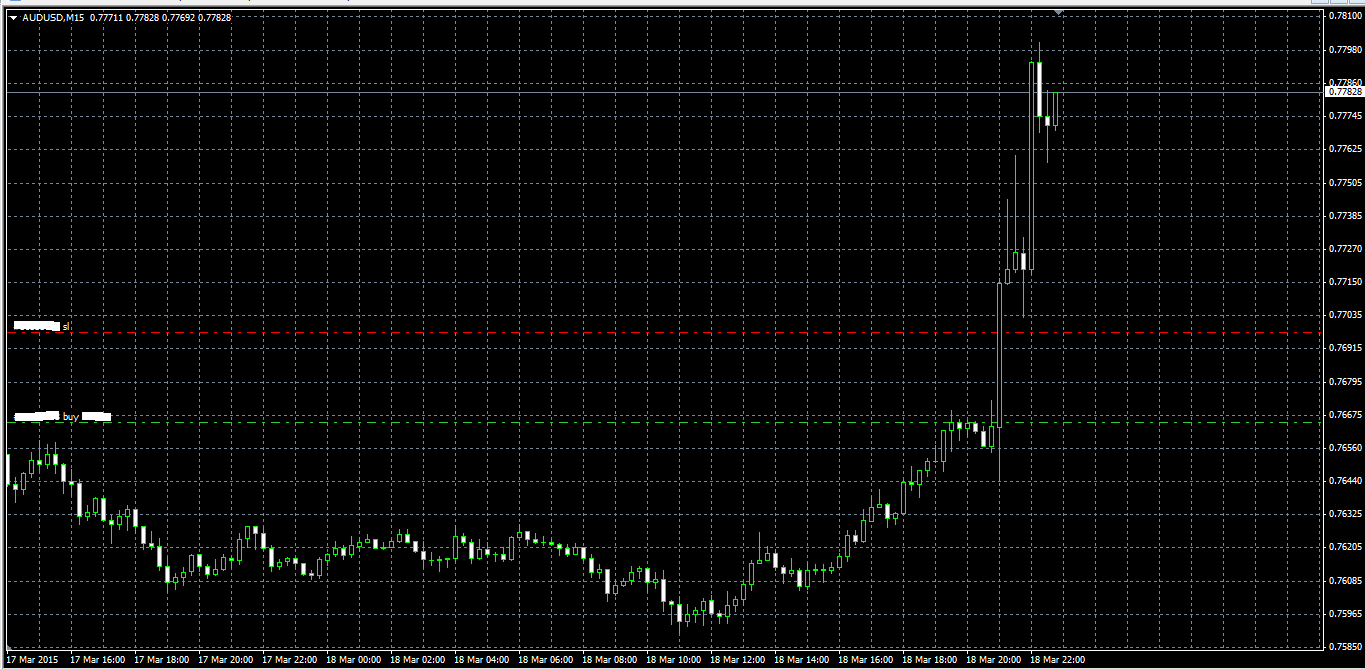Click the '18 Mar 04:00' time axis label

tap(482, 660)
